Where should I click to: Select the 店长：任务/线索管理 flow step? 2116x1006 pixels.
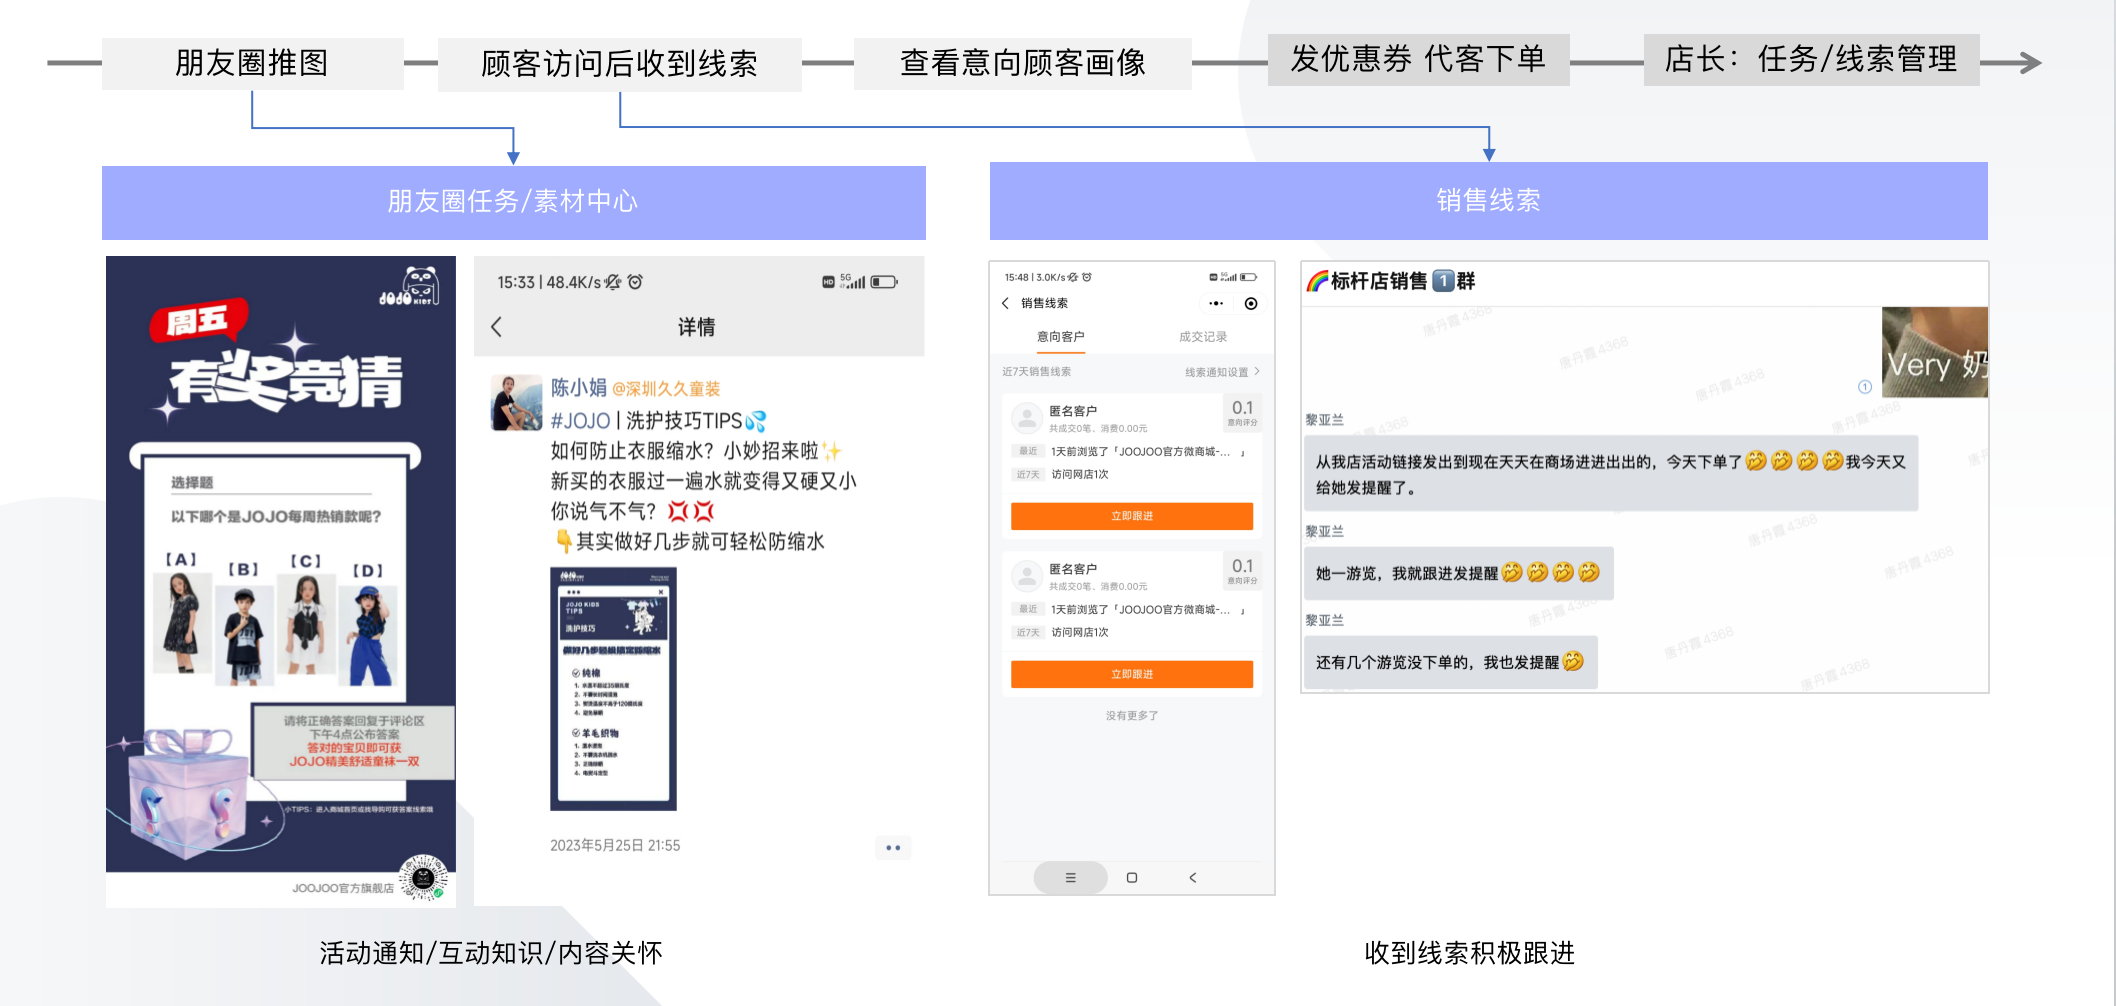click(1811, 59)
